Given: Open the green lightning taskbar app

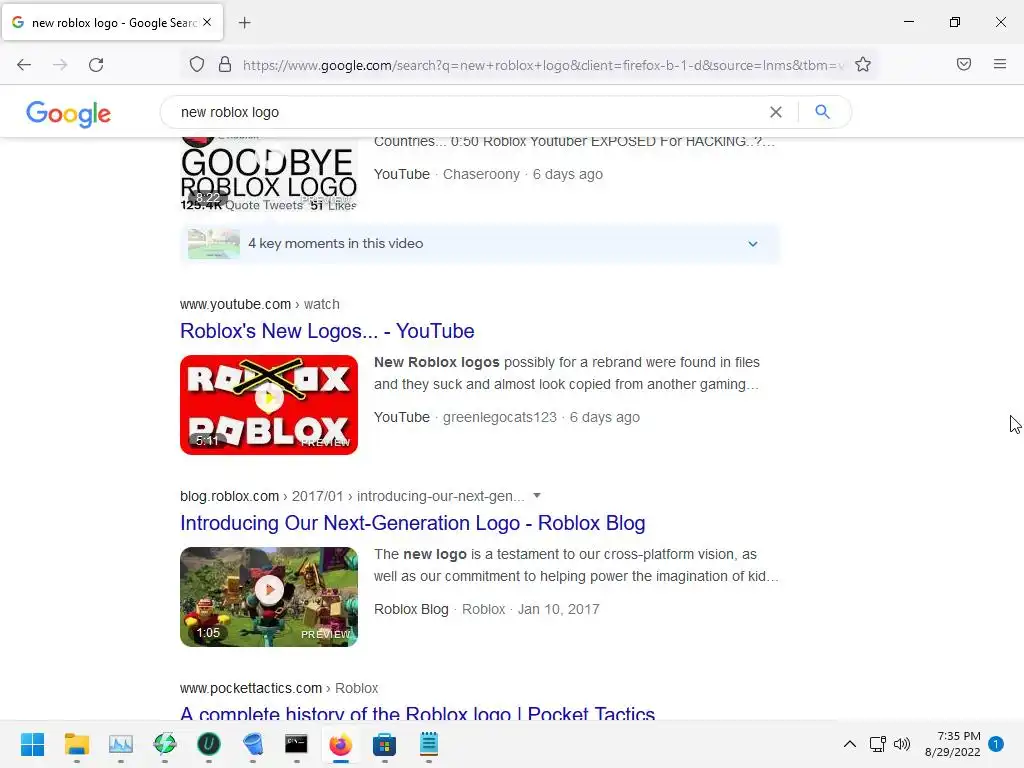Looking at the screenshot, I should [165, 744].
